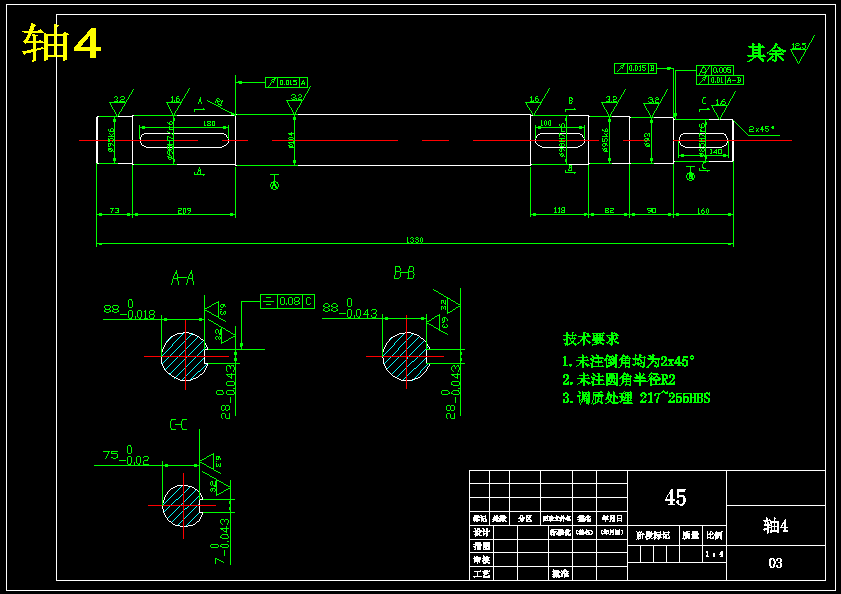Click the yellow 轴4 drawing title
Screen dimensions: 841x594
[61, 43]
